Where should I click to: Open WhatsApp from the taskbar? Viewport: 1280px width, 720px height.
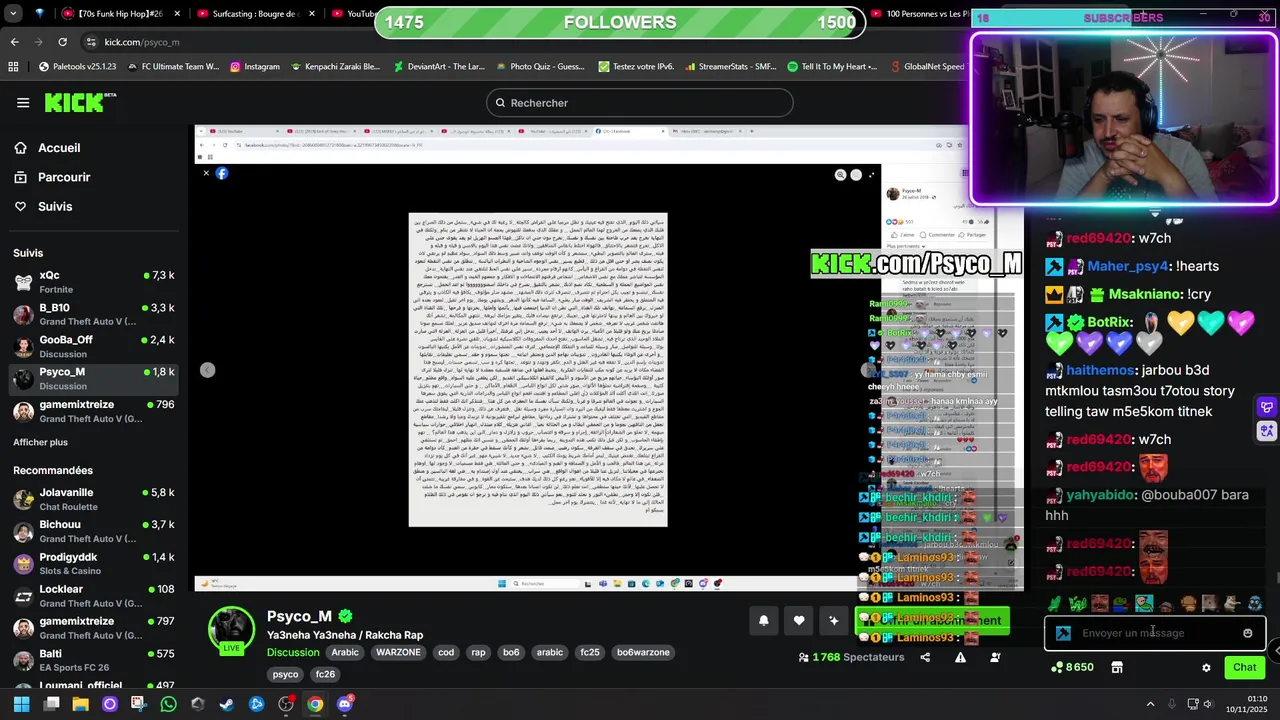coord(168,704)
